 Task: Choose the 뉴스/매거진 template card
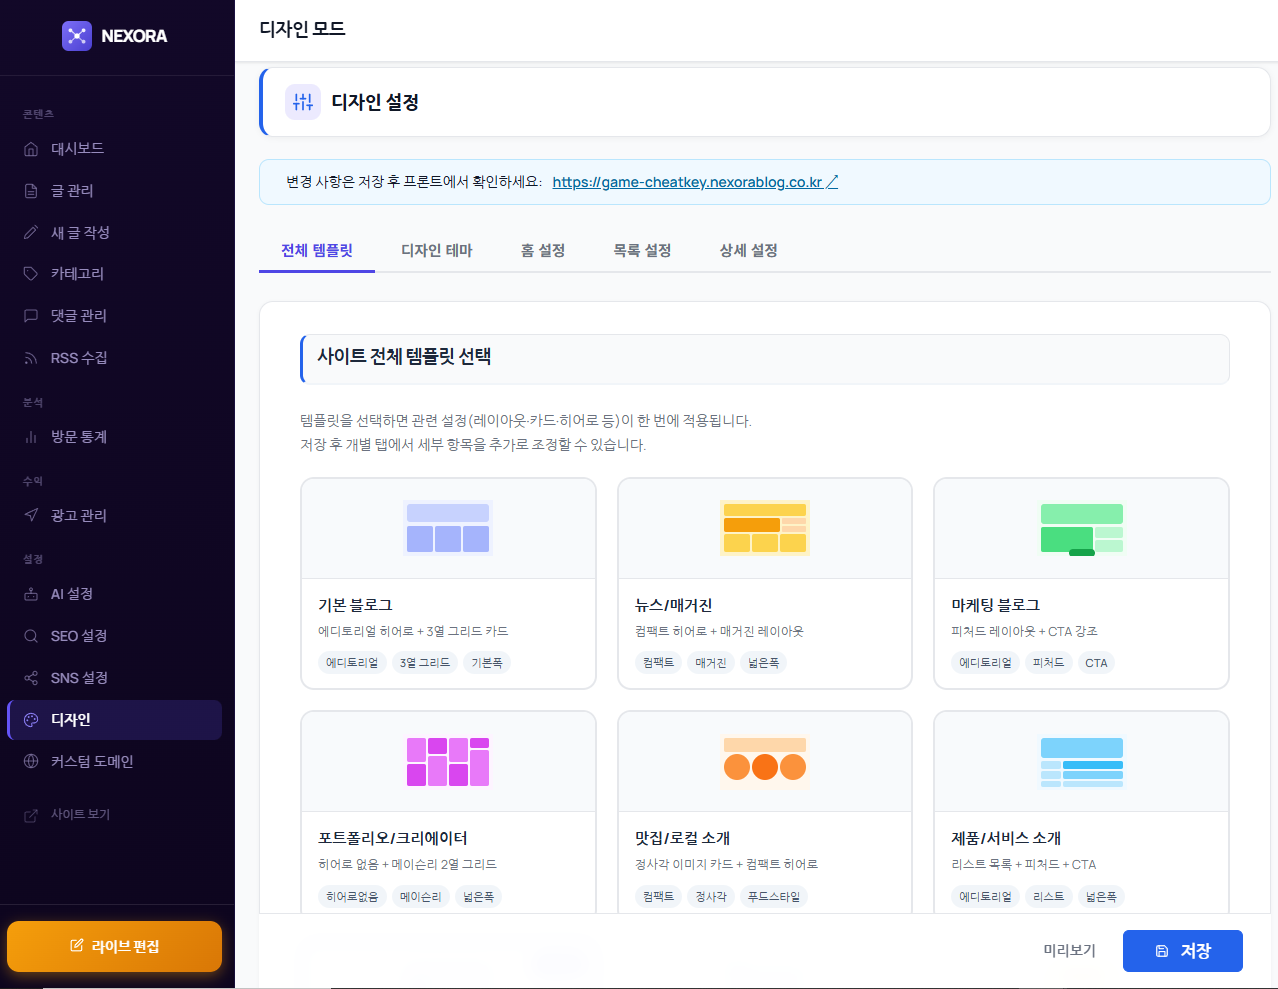(764, 583)
